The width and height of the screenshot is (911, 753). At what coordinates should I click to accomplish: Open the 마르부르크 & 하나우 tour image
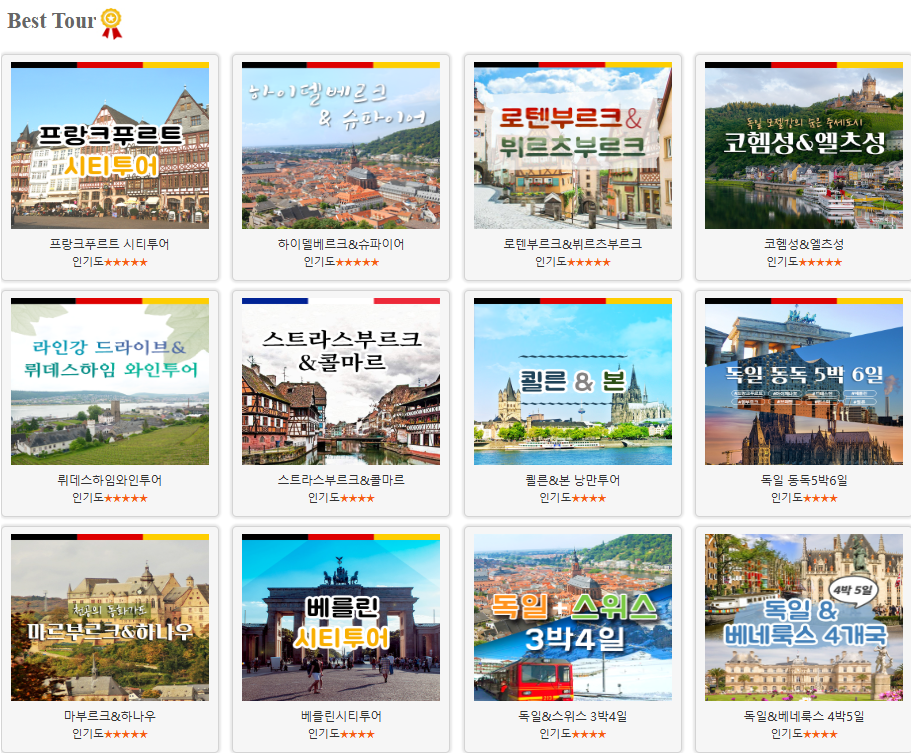pyautogui.click(x=110, y=618)
